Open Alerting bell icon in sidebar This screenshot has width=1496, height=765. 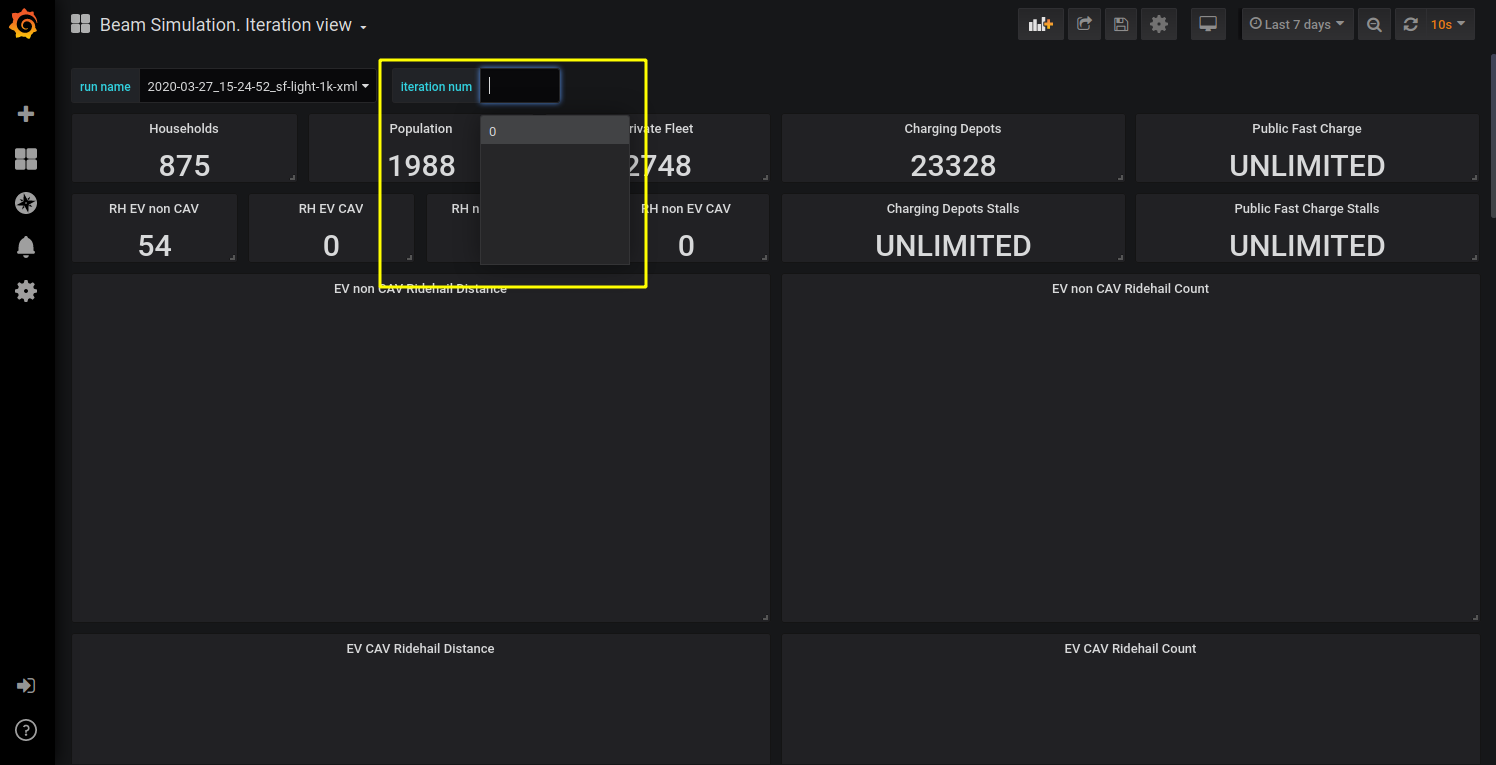26,247
